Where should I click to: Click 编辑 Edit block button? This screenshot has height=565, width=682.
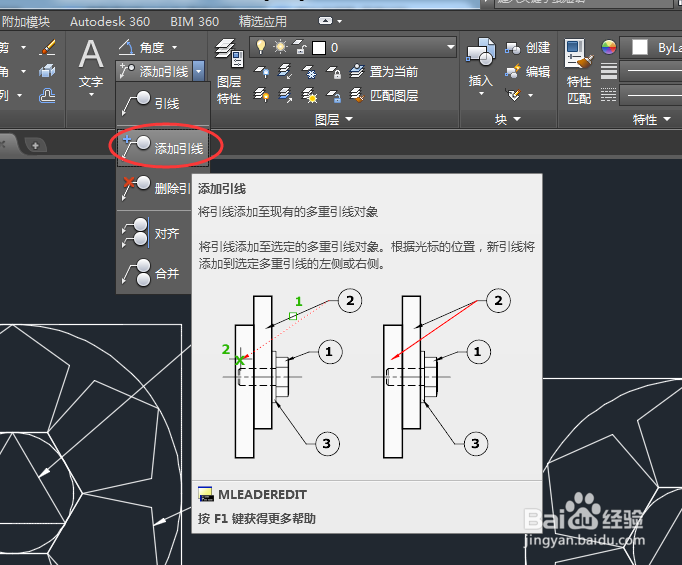(x=527, y=71)
